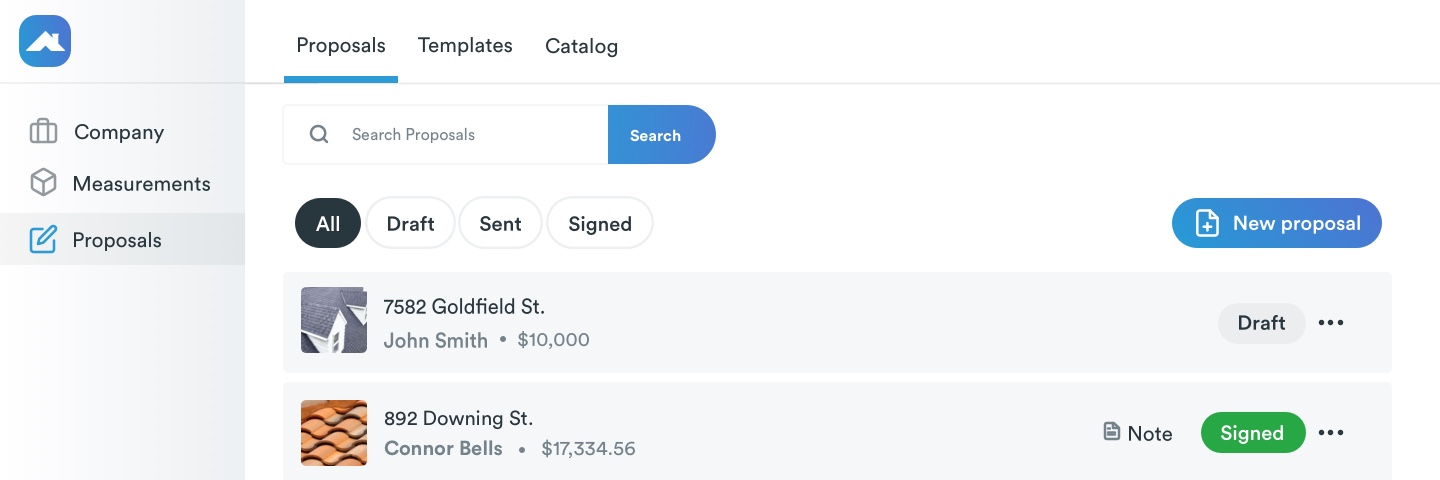Open the Company section briefcase icon
This screenshot has width=1440, height=480.
click(x=43, y=132)
